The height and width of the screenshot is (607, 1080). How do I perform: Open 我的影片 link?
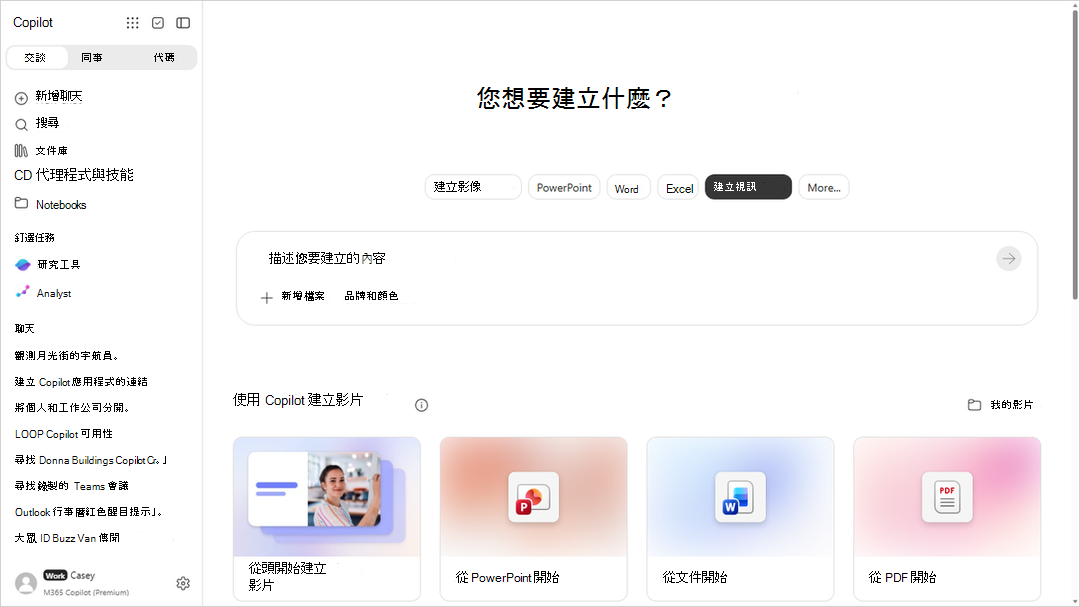point(1012,404)
